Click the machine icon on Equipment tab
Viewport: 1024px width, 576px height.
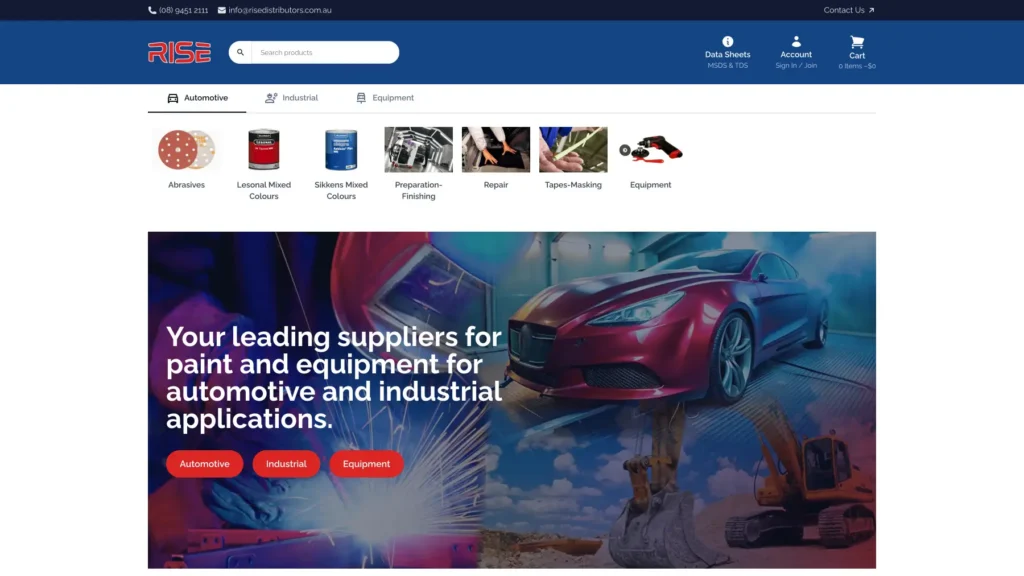pyautogui.click(x=361, y=98)
